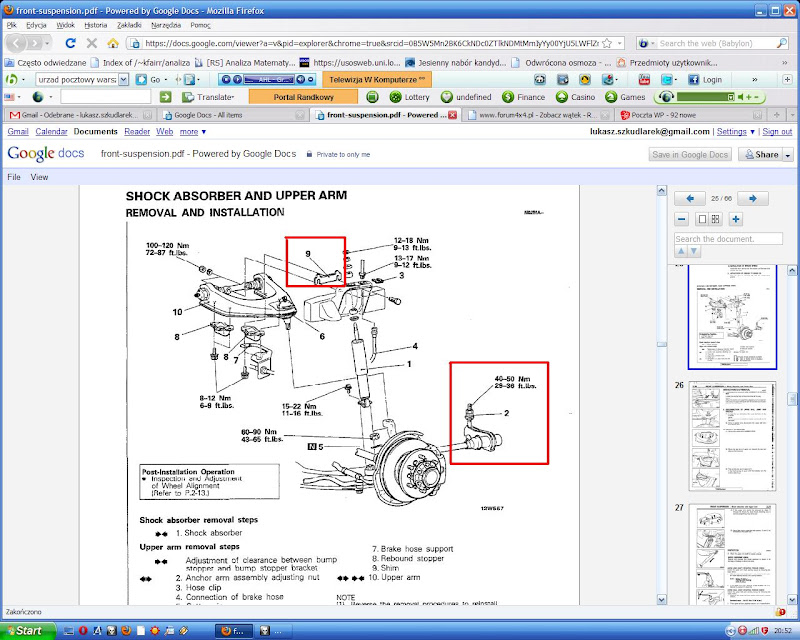Click Windows Start button
This screenshot has width=800, height=640.
click(x=28, y=631)
